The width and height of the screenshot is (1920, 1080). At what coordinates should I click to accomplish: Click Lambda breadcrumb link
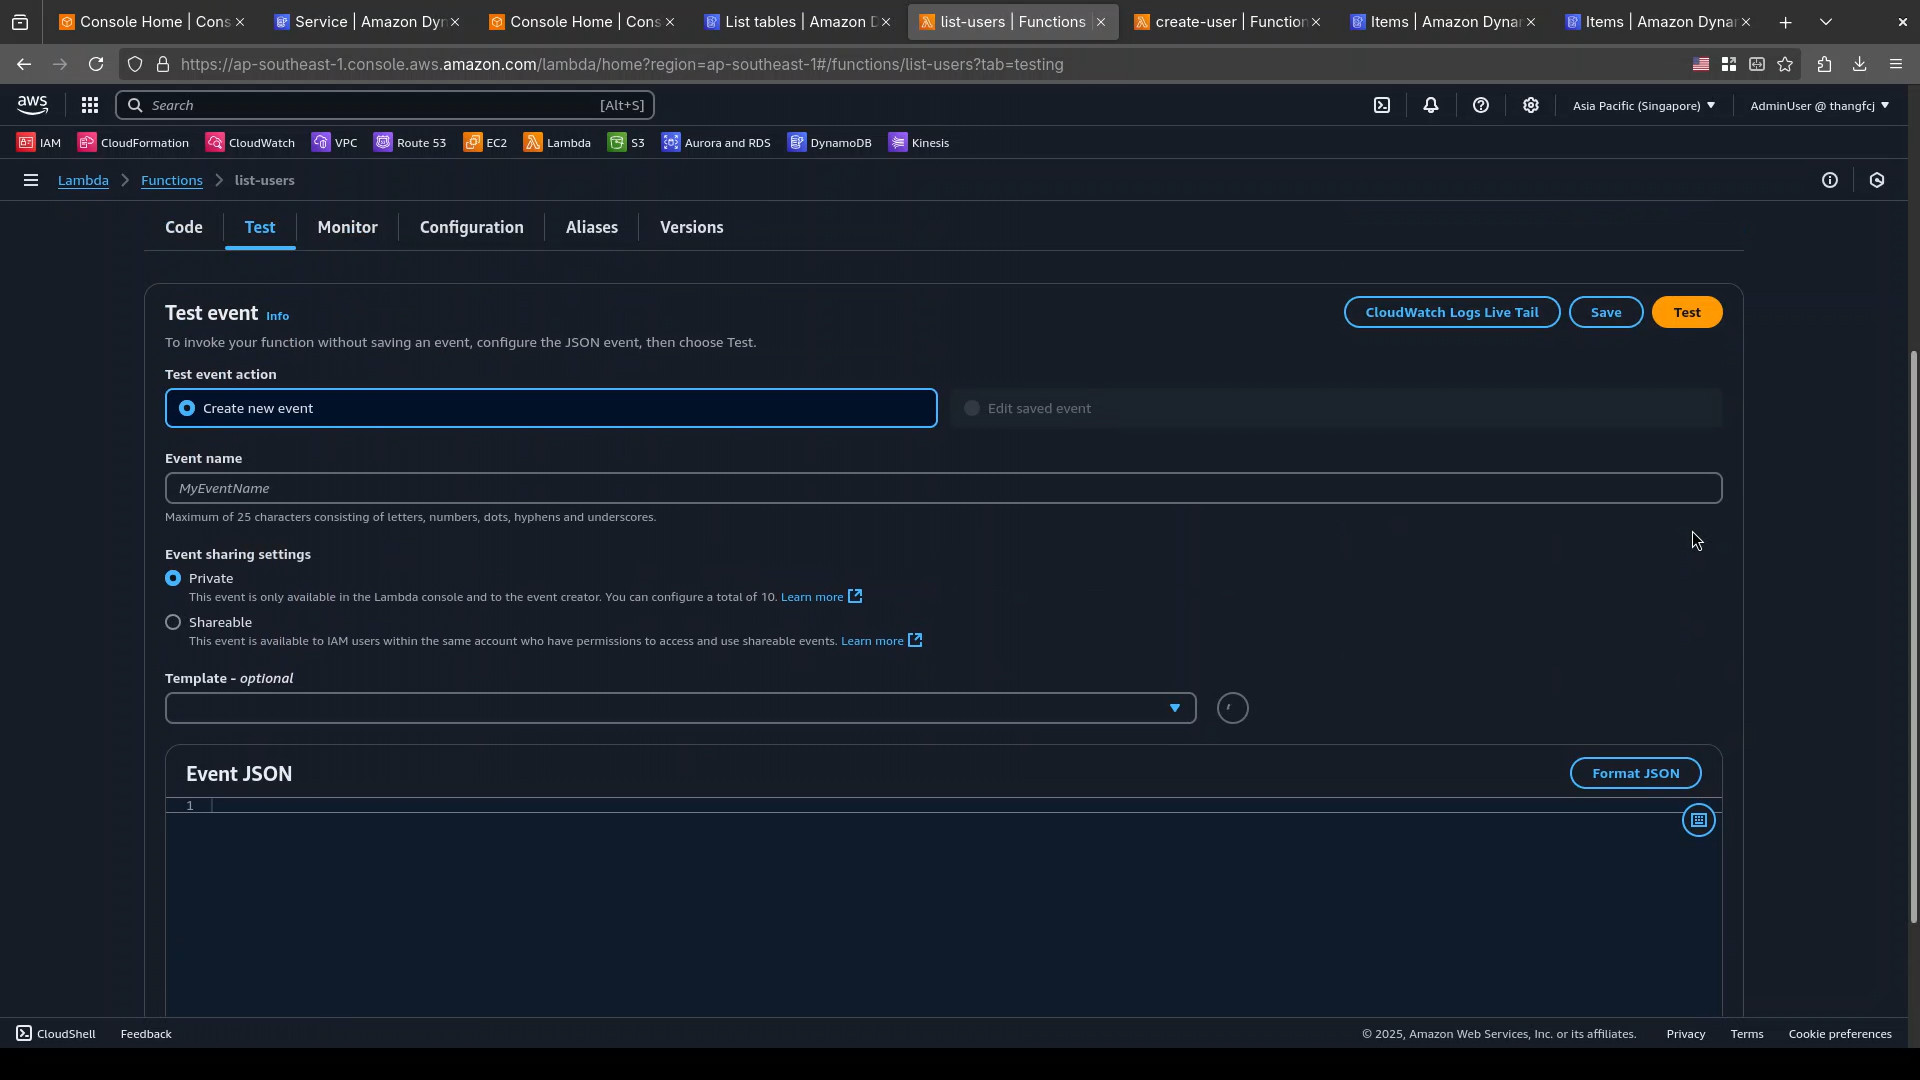click(83, 181)
